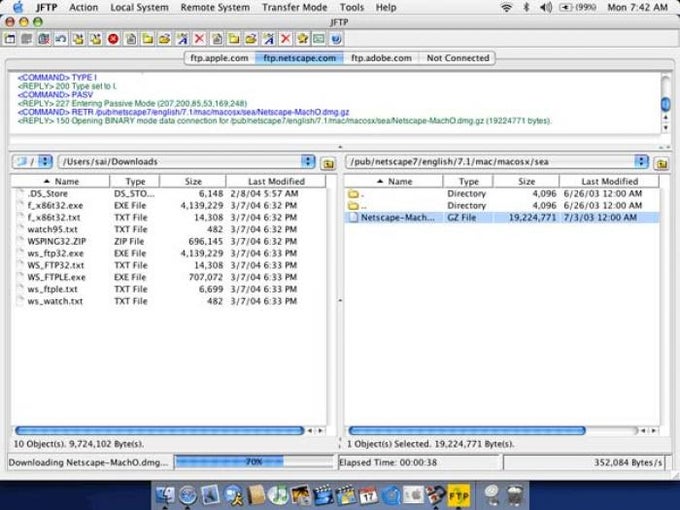680x510 pixels.
Task: Click the yellow star favorites toolbar icon
Action: pyautogui.click(x=302, y=39)
